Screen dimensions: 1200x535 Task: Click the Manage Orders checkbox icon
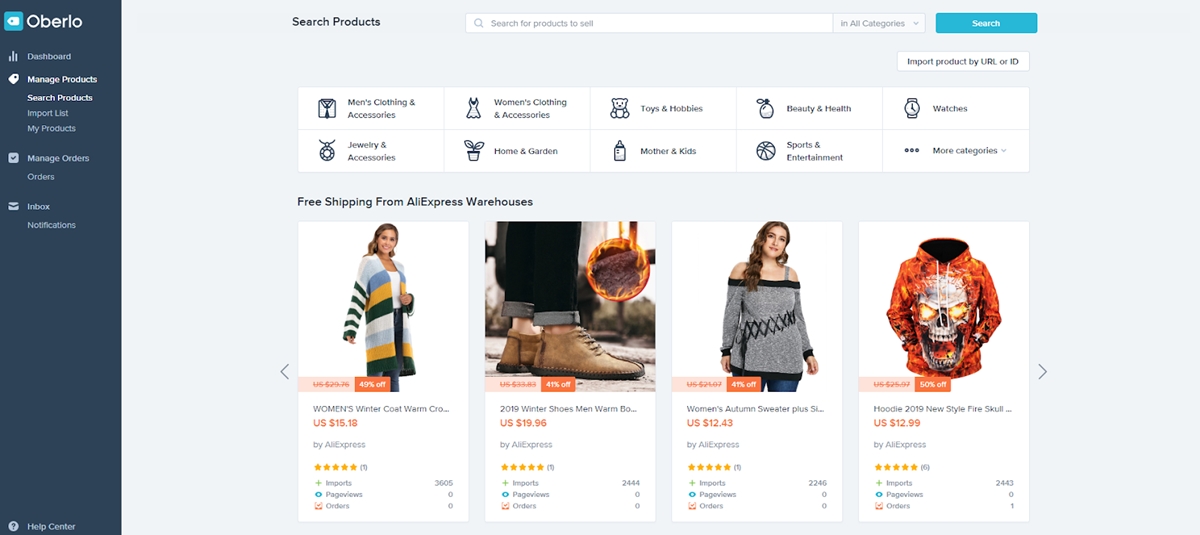click(14, 158)
